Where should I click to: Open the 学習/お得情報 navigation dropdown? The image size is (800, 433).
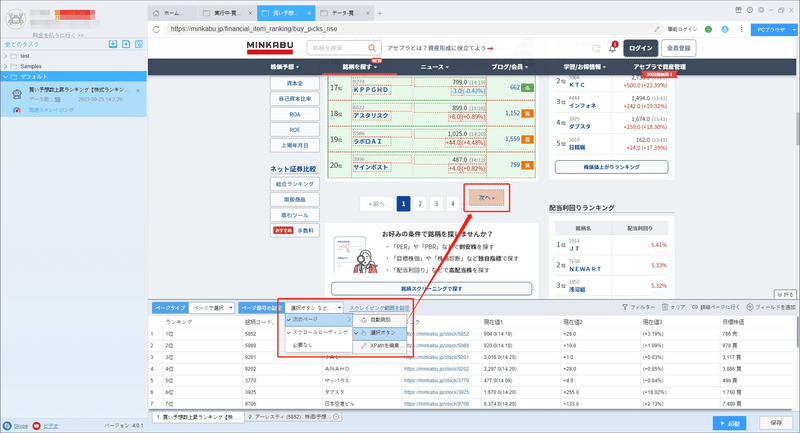pos(585,67)
